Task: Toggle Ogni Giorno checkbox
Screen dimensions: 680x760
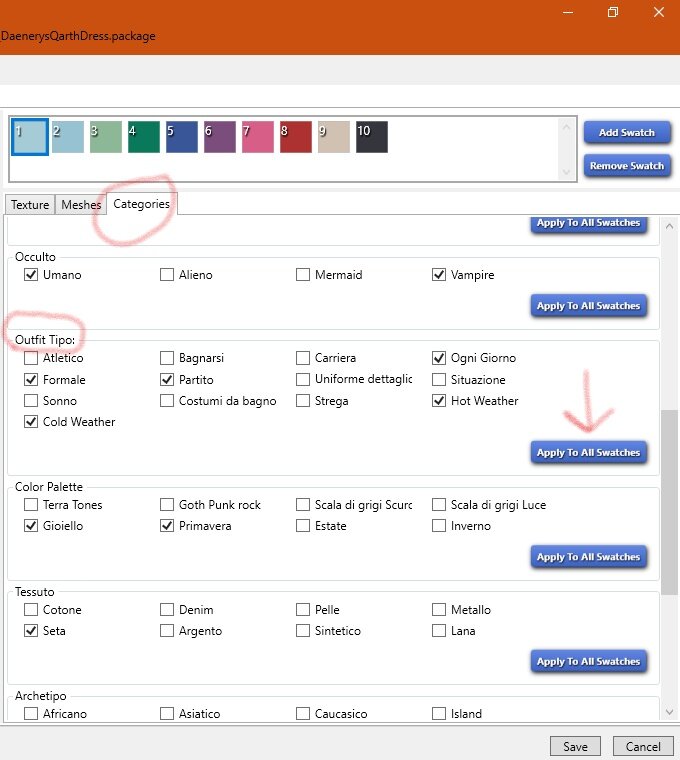Action: pyautogui.click(x=439, y=358)
